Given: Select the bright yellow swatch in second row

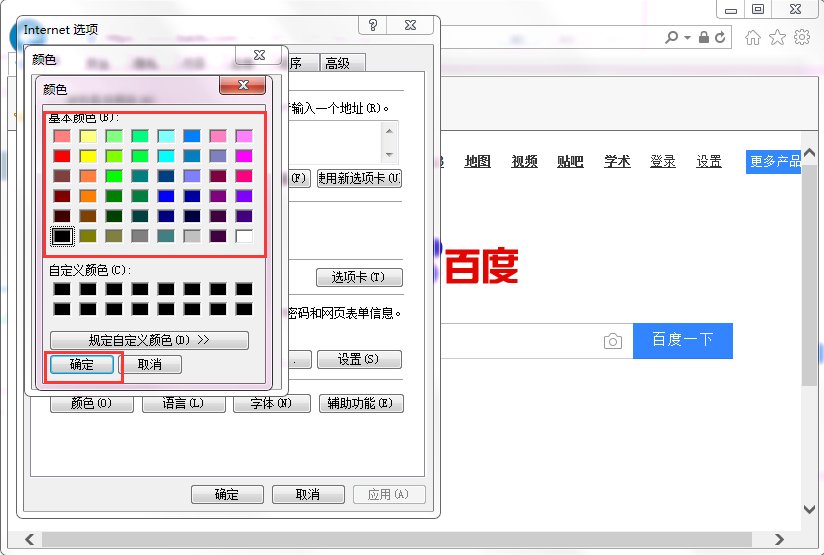Looking at the screenshot, I should click(88, 156).
